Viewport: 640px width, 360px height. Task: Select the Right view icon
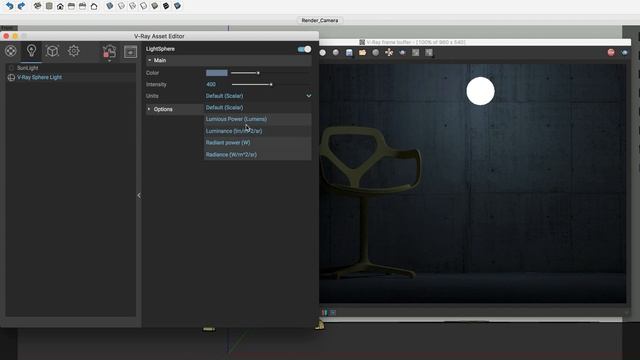[71, 6]
